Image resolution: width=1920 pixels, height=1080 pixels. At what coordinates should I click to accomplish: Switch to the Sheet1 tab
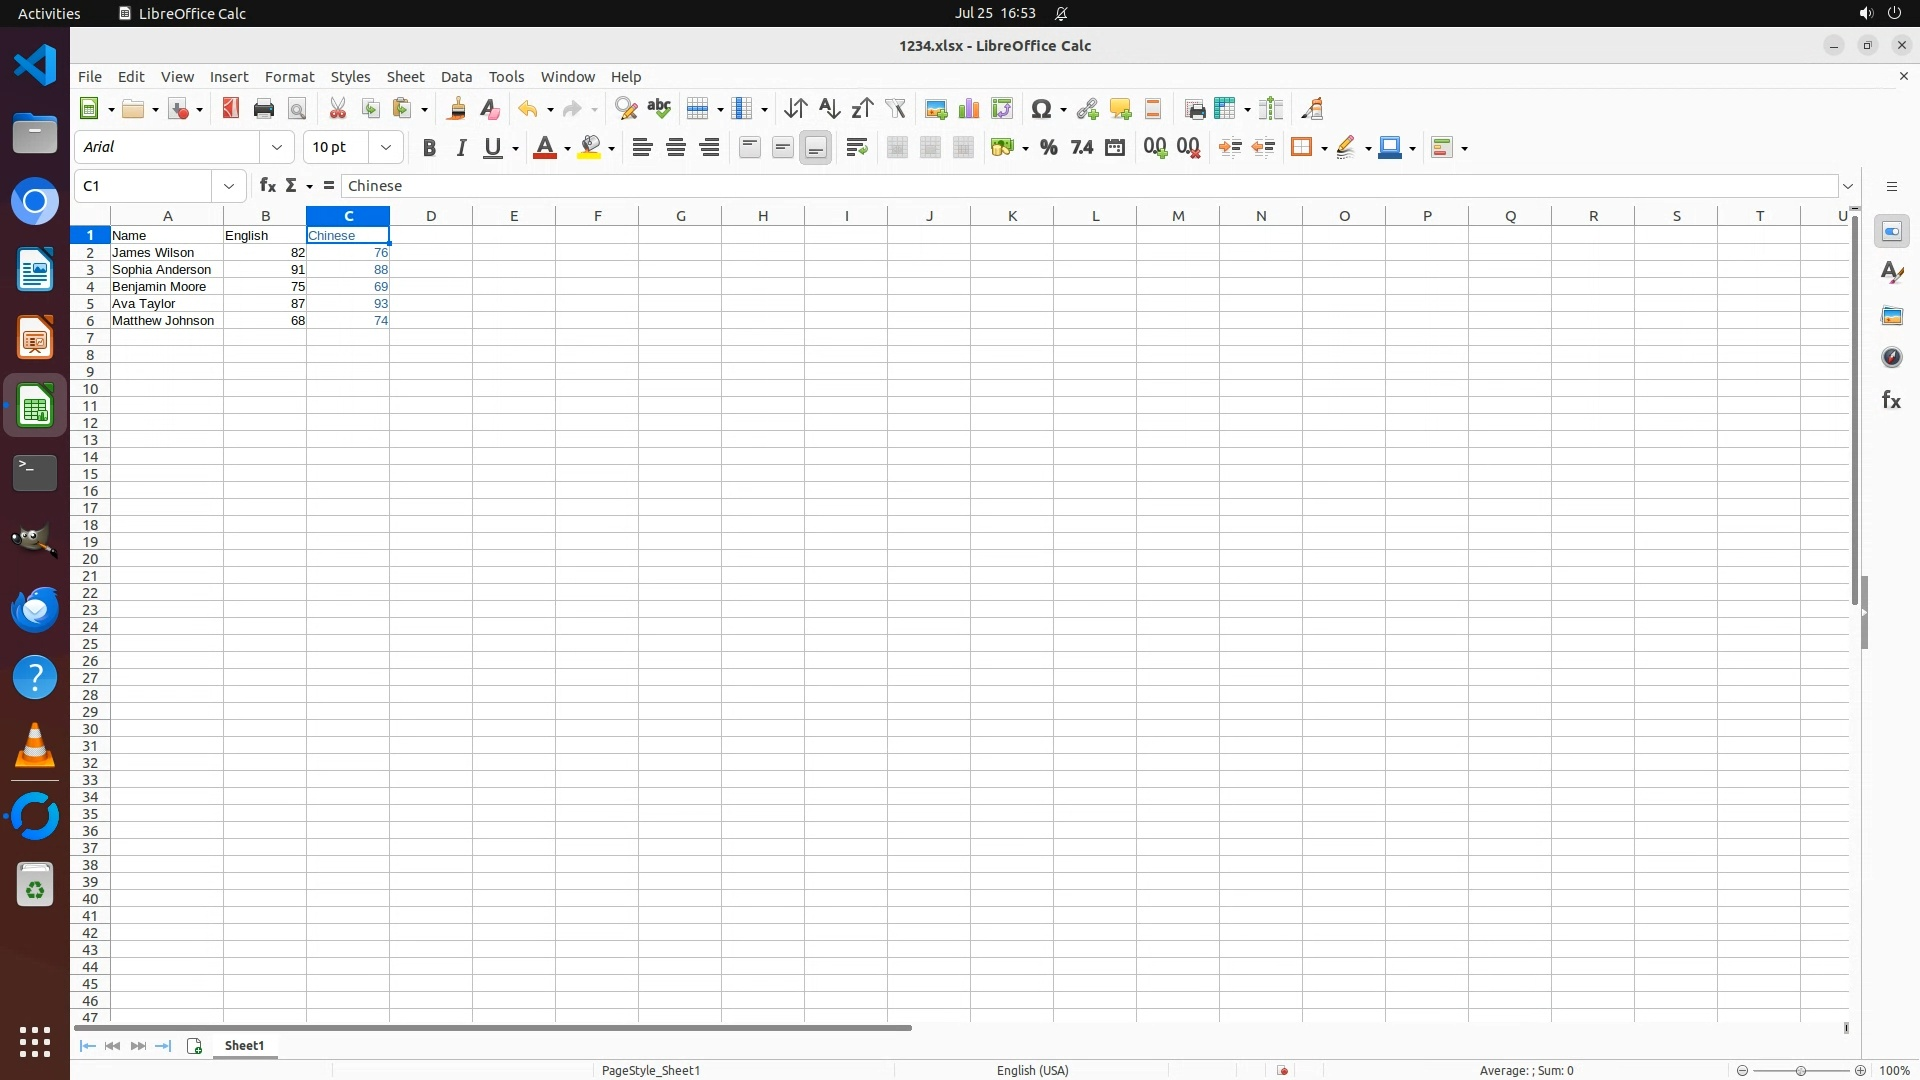pos(245,1046)
